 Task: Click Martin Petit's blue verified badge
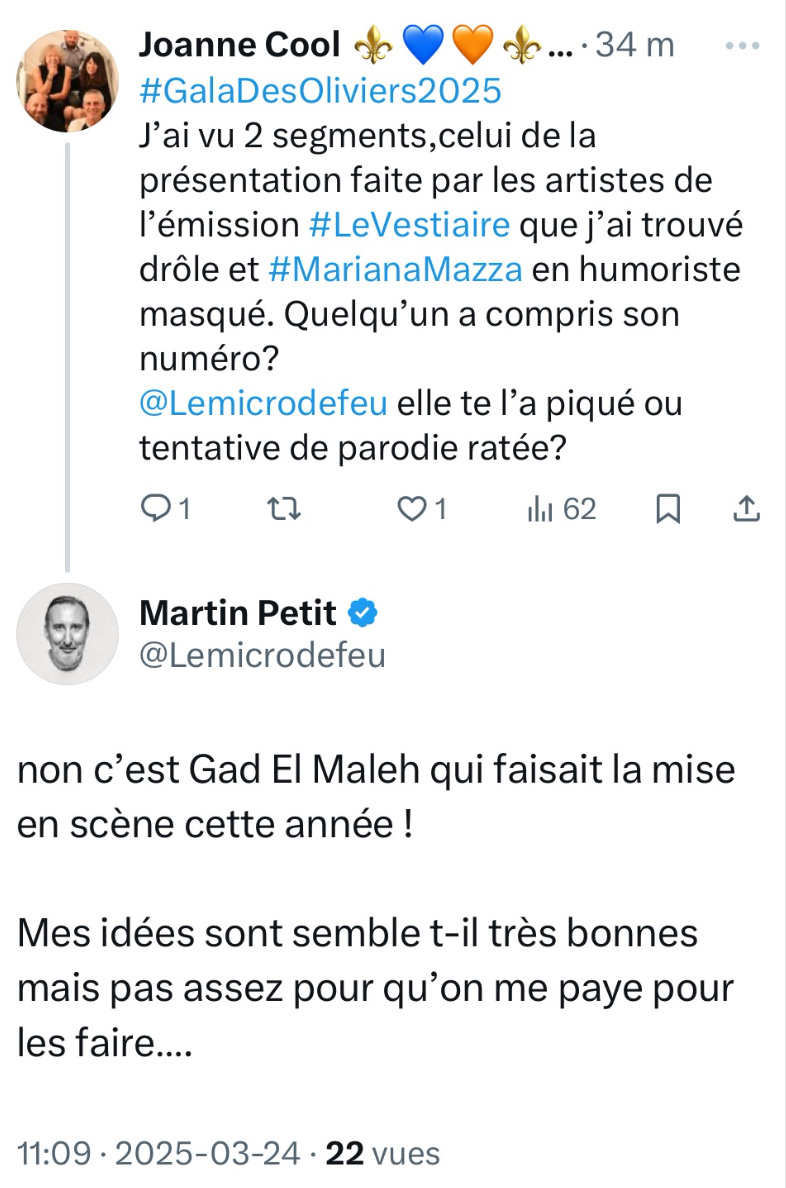click(362, 612)
